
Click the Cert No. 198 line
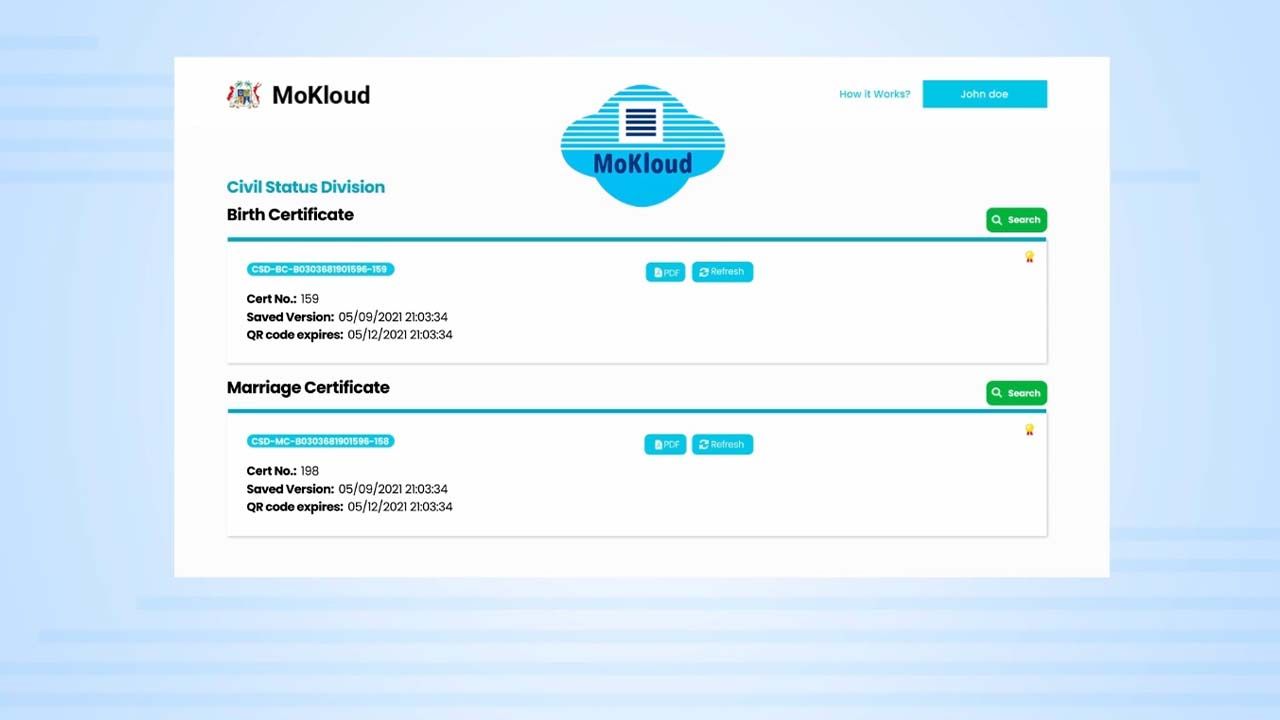click(x=282, y=471)
